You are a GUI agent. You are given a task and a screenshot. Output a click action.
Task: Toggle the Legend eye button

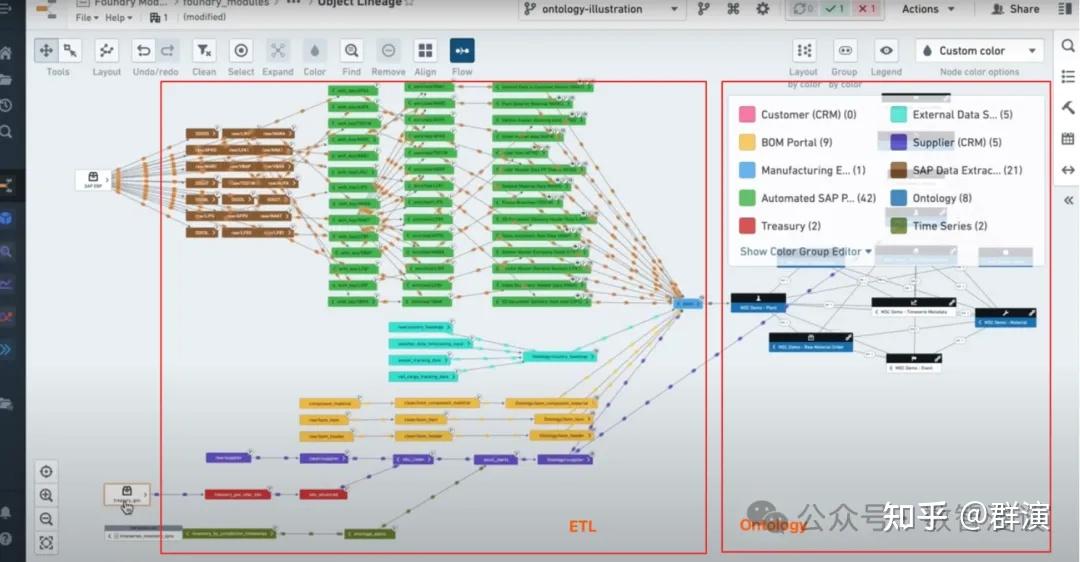coord(886,50)
